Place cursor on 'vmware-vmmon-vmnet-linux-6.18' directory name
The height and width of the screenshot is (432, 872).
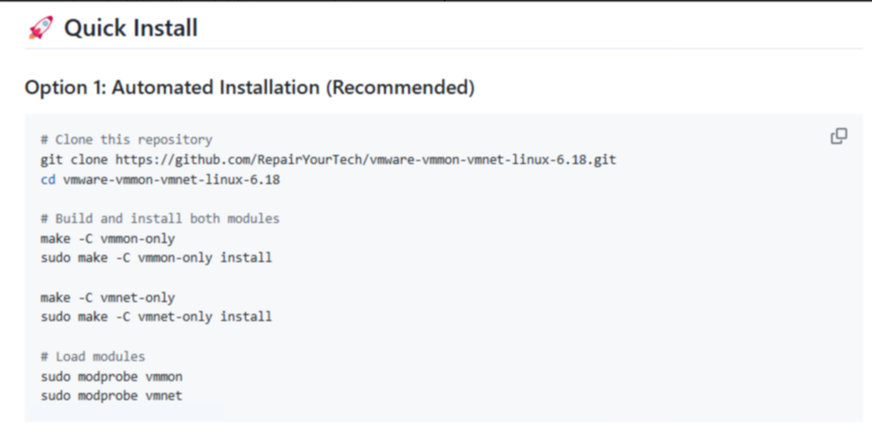[x=171, y=179]
